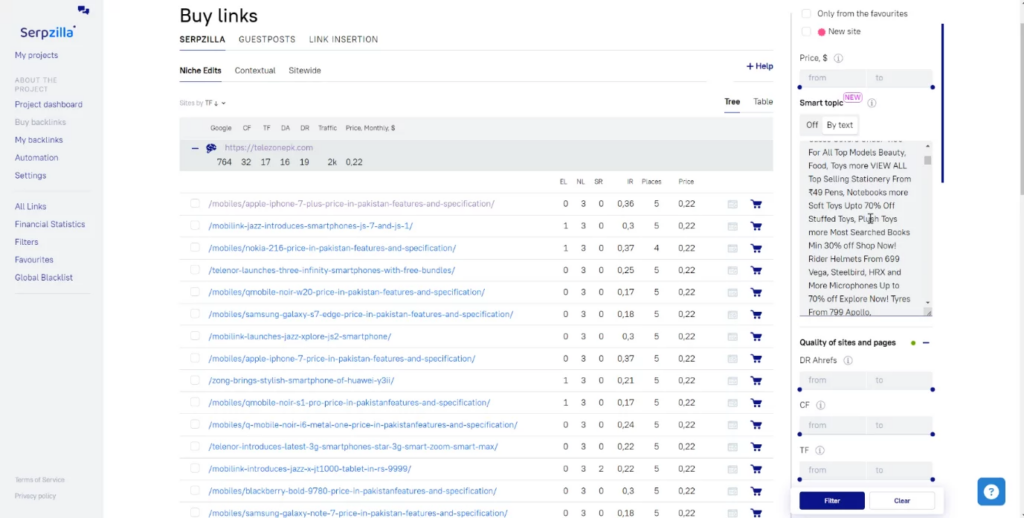Tick the 'New site' checkbox

(806, 32)
